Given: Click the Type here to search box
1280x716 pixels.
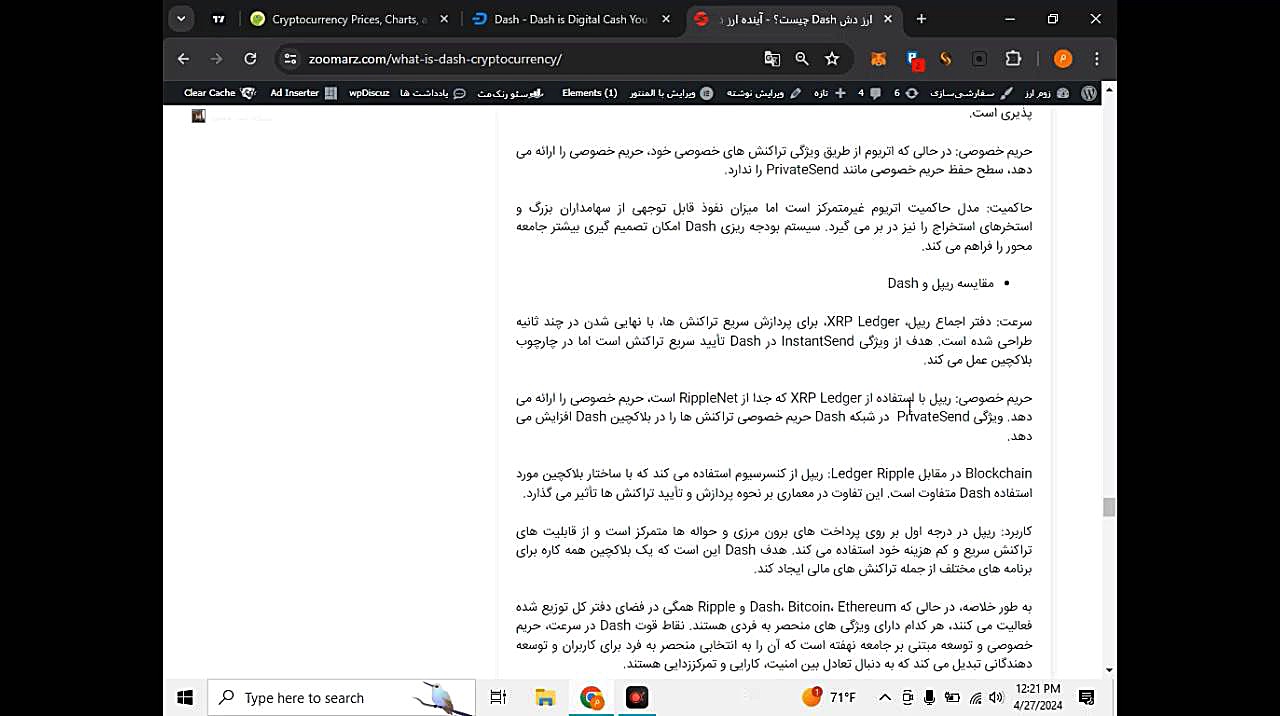Looking at the screenshot, I should (343, 698).
